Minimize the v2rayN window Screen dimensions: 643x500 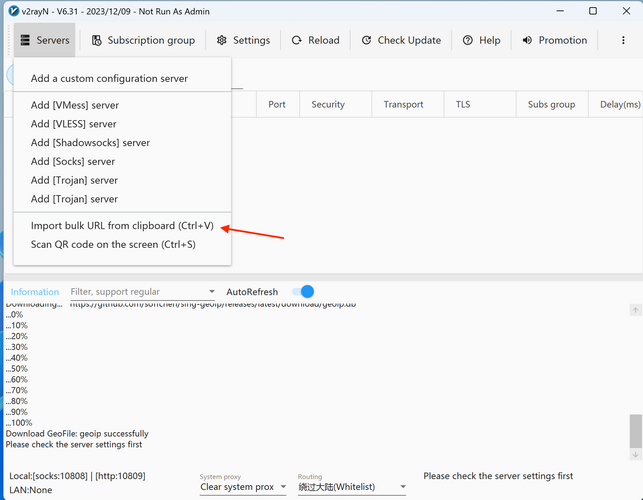[560, 11]
